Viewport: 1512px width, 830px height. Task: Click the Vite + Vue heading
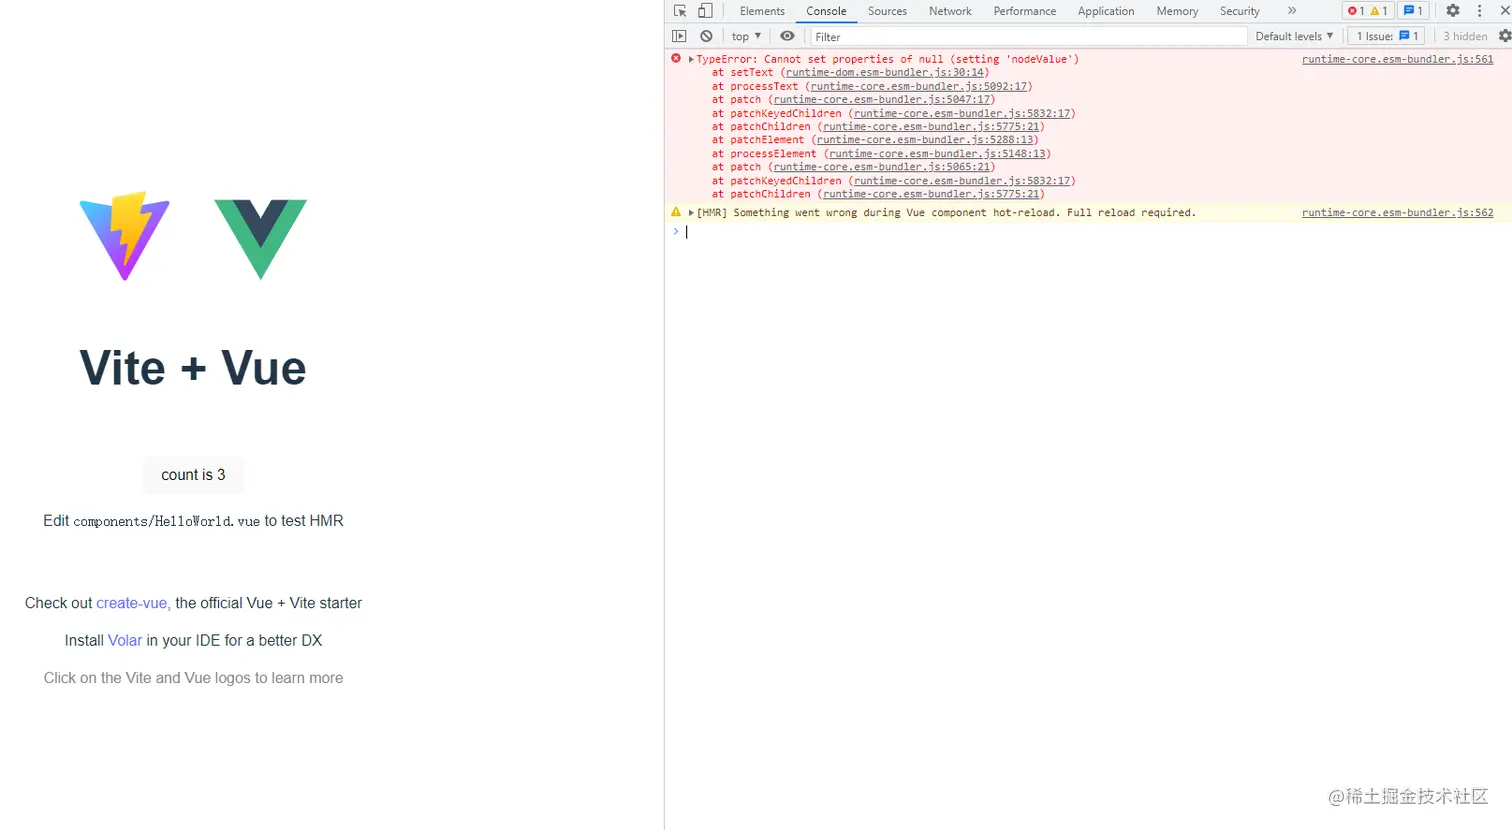(193, 368)
